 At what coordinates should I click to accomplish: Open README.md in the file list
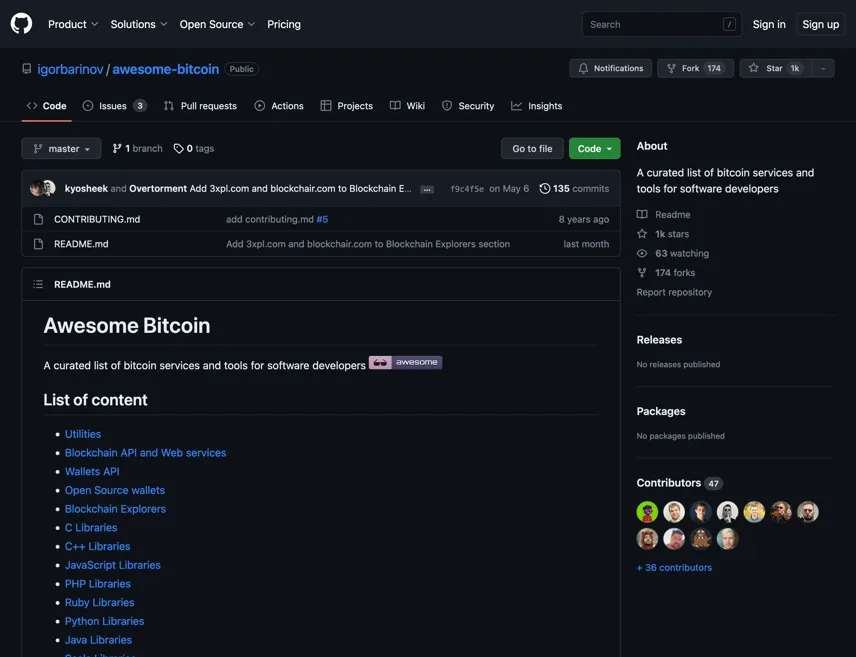pyautogui.click(x=81, y=244)
